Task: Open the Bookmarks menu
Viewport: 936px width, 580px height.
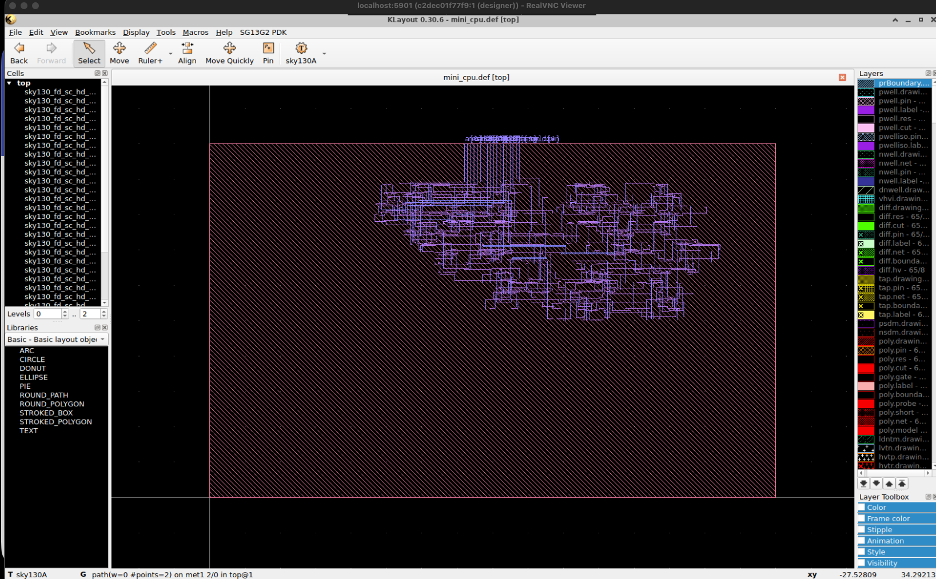Action: coord(95,32)
